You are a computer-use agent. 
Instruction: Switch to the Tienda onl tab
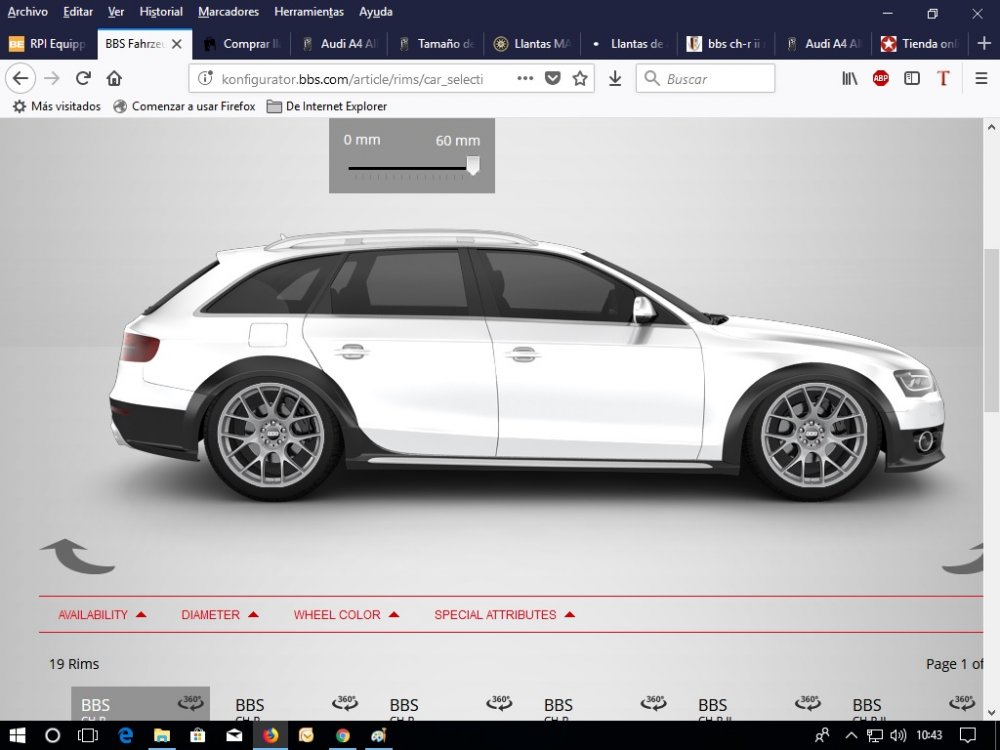(920, 43)
